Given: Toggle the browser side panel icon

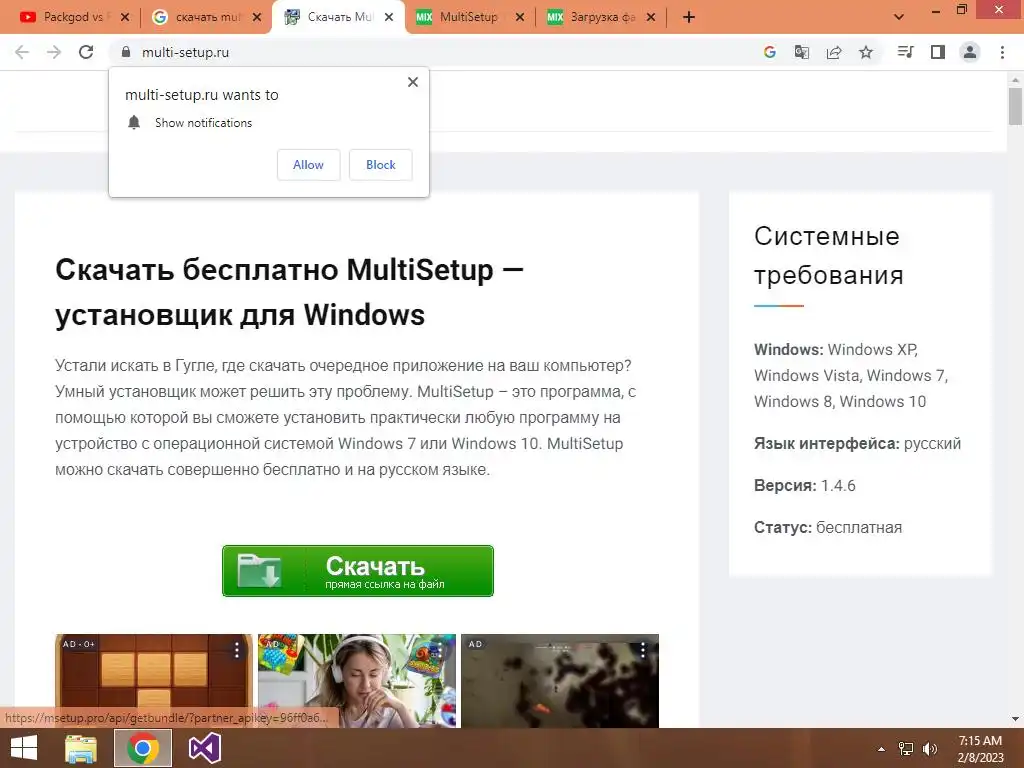Looking at the screenshot, I should point(938,52).
